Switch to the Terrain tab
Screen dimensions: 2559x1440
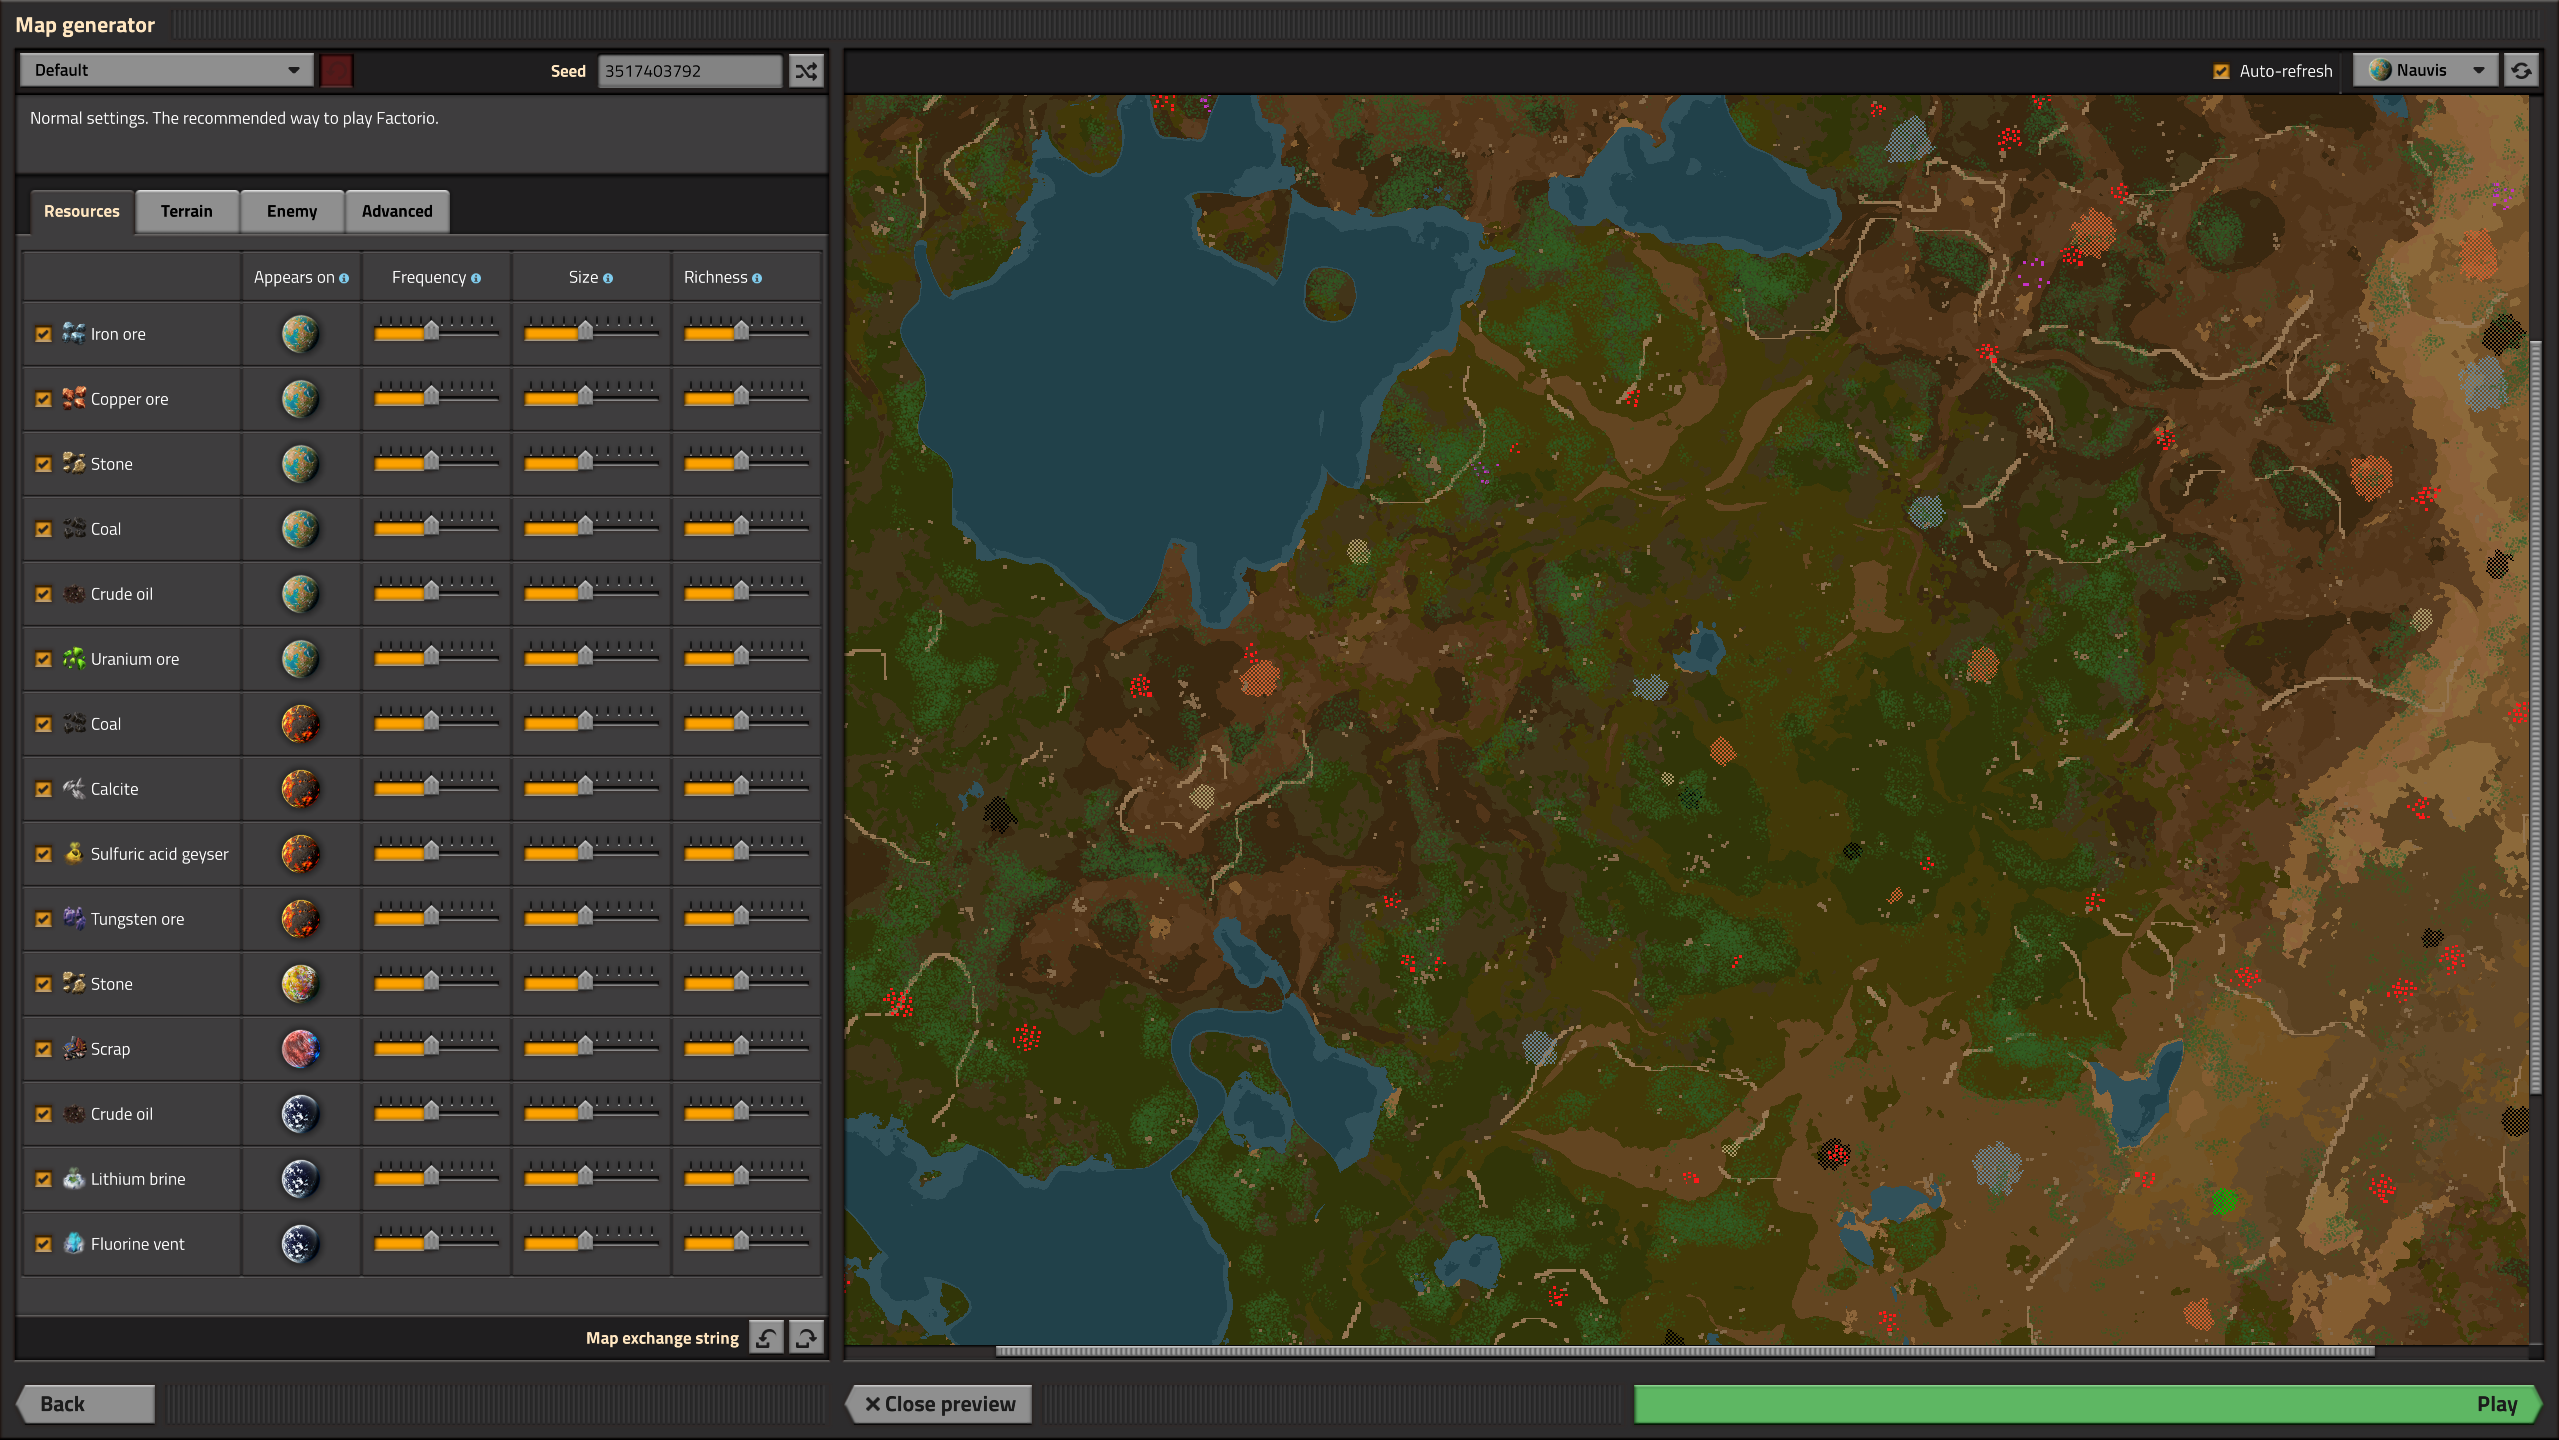click(187, 212)
